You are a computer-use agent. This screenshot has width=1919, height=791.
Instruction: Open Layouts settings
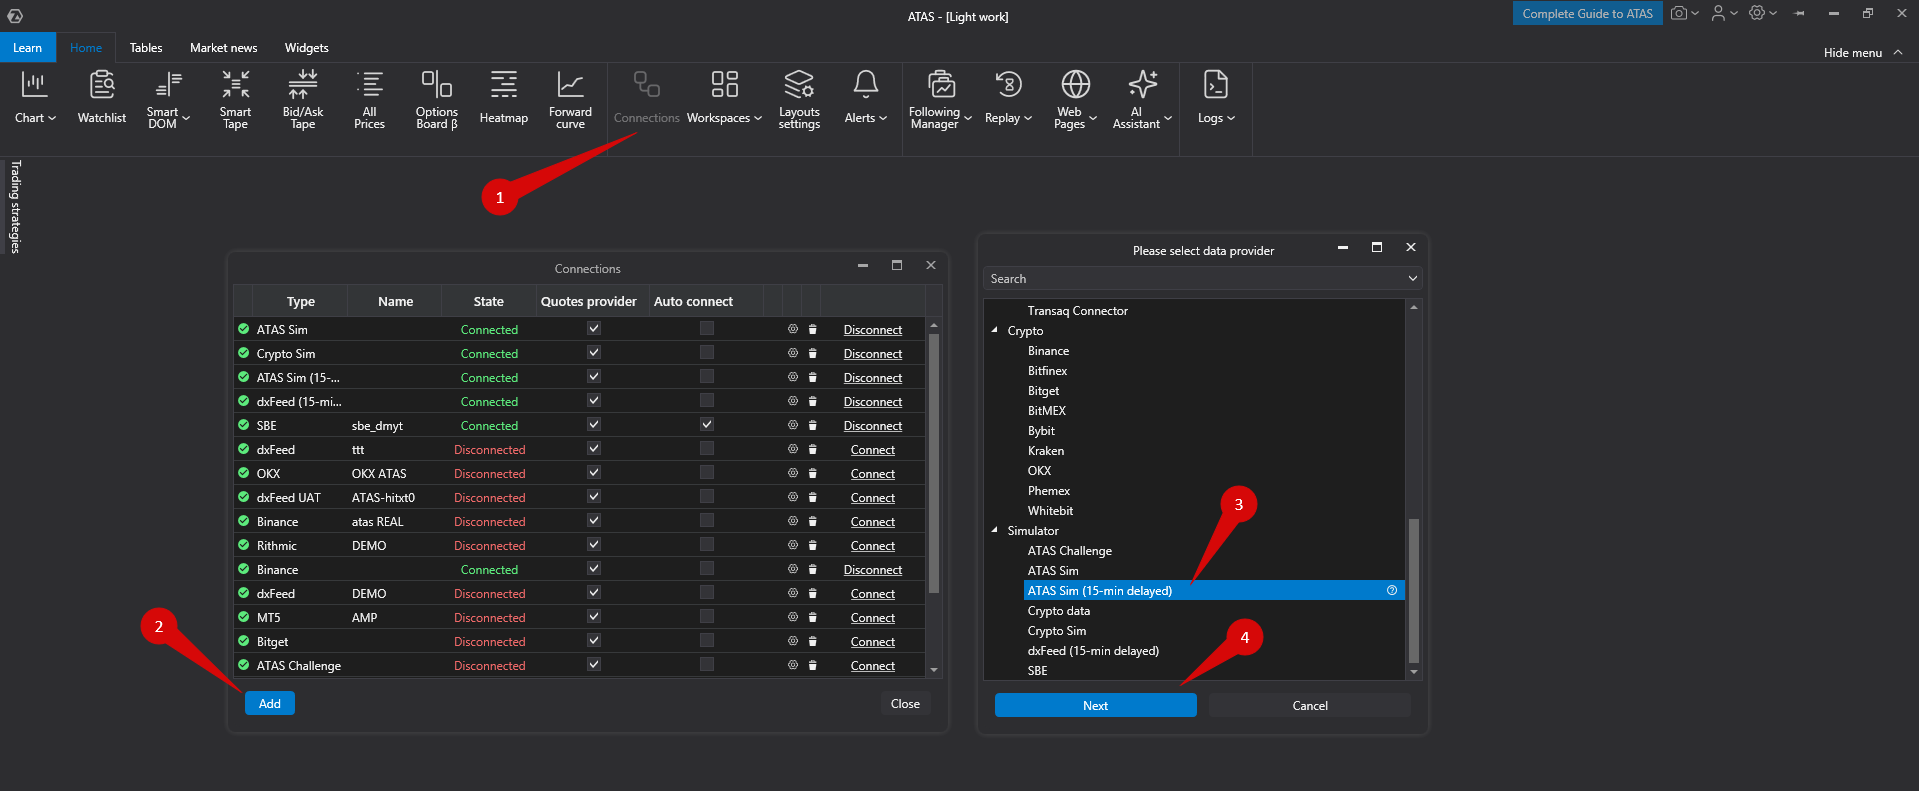[x=799, y=99]
